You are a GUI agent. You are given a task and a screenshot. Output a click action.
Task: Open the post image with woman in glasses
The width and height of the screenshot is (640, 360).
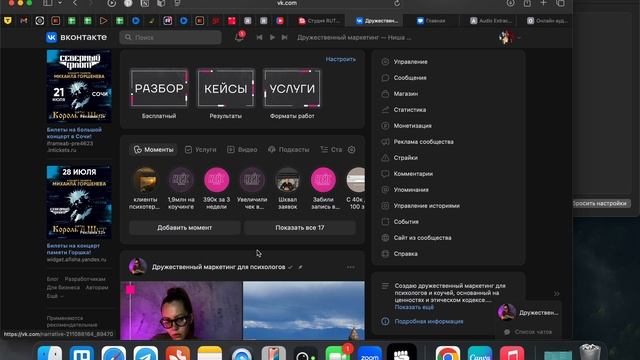(x=181, y=311)
